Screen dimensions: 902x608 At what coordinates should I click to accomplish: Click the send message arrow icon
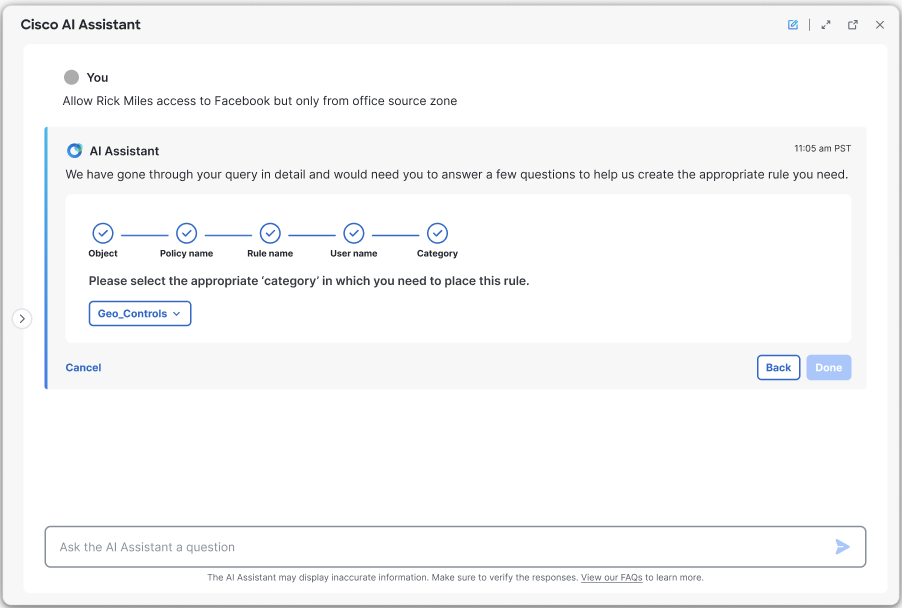pyautogui.click(x=842, y=547)
